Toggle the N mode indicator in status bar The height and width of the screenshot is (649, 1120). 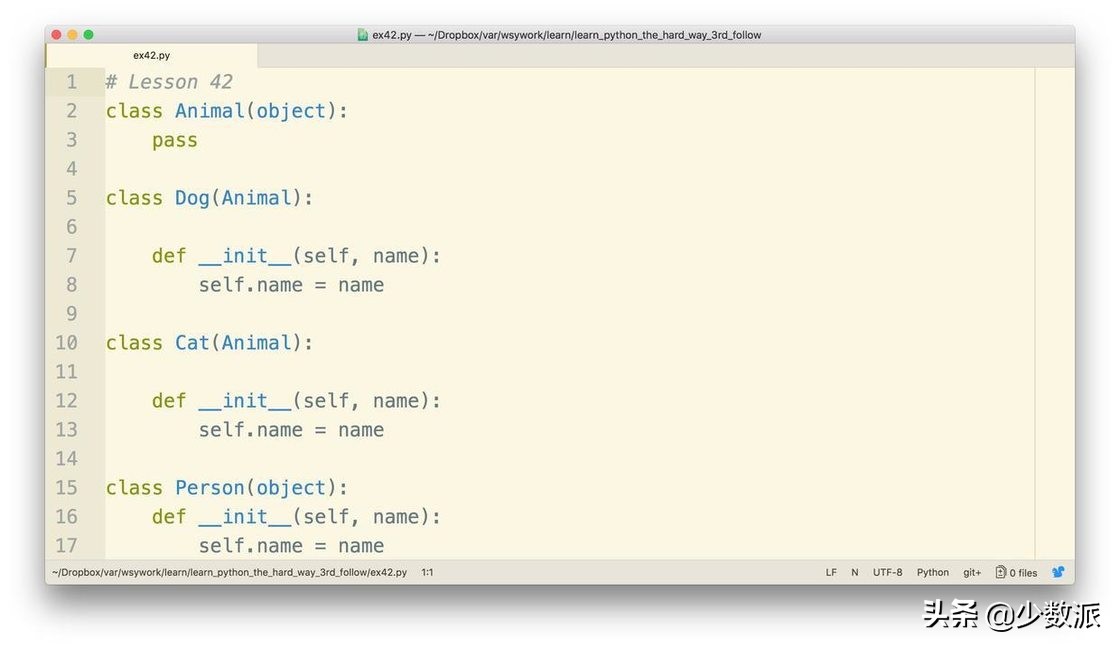pos(854,572)
